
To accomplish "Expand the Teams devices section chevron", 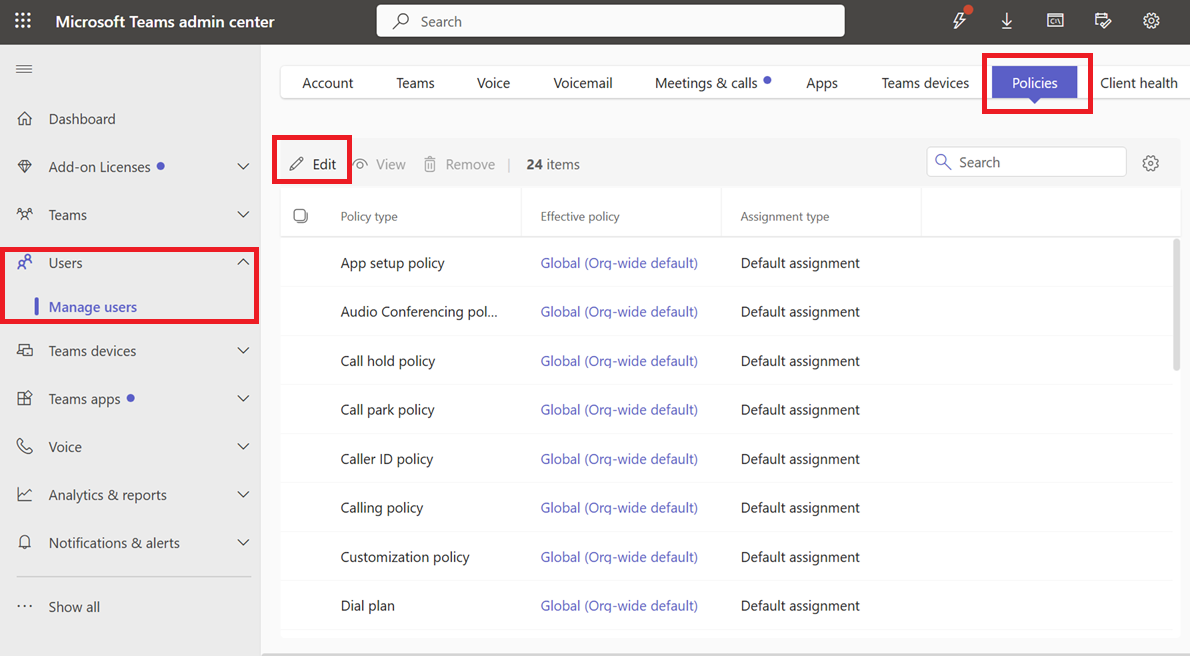I will (243, 350).
